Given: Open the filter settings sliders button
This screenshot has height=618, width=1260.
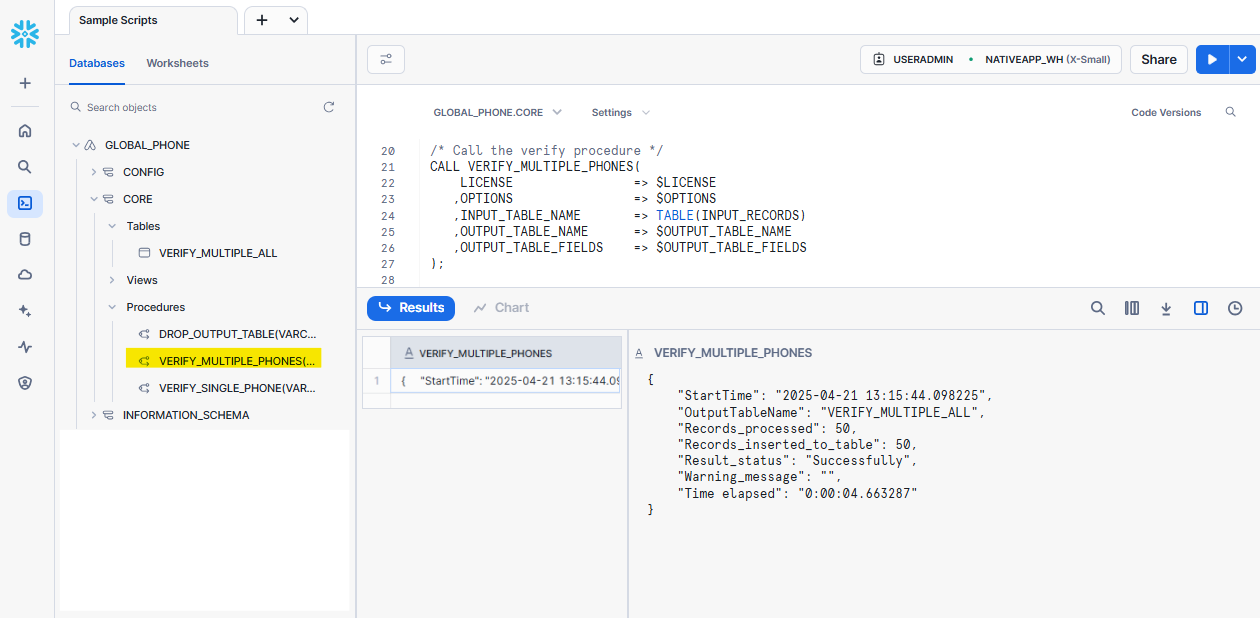Looking at the screenshot, I should 386,59.
